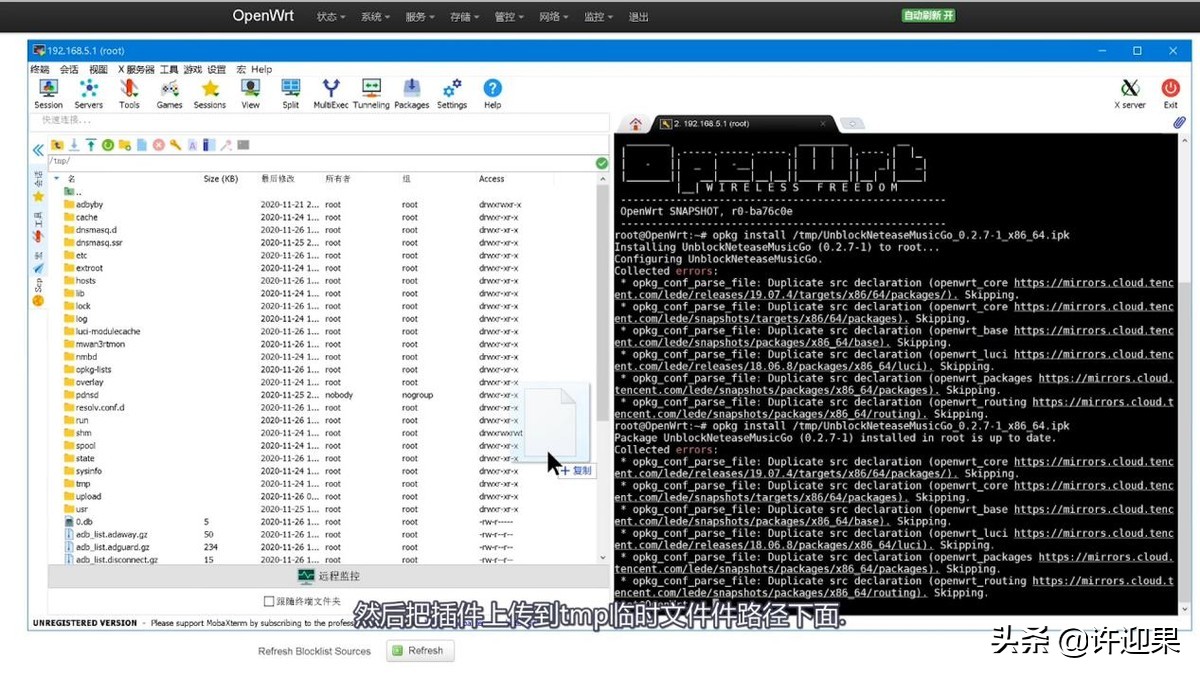Image resolution: width=1200 pixels, height=675 pixels.
Task: Click the file list vertical scrollbar
Action: tap(602, 300)
